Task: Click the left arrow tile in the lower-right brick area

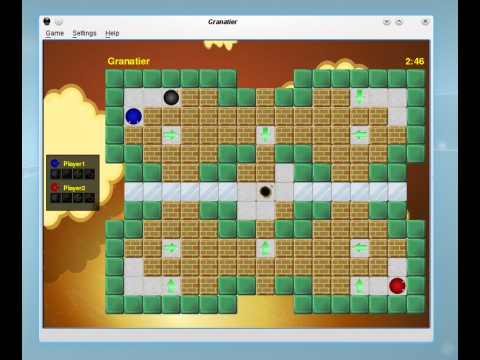Action: [360, 248]
